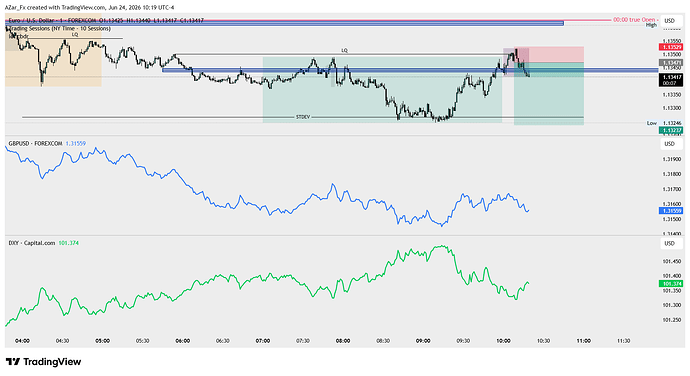Click the 1.31559 value in GBPUSD legend
690x376 pixels.
click(x=76, y=144)
